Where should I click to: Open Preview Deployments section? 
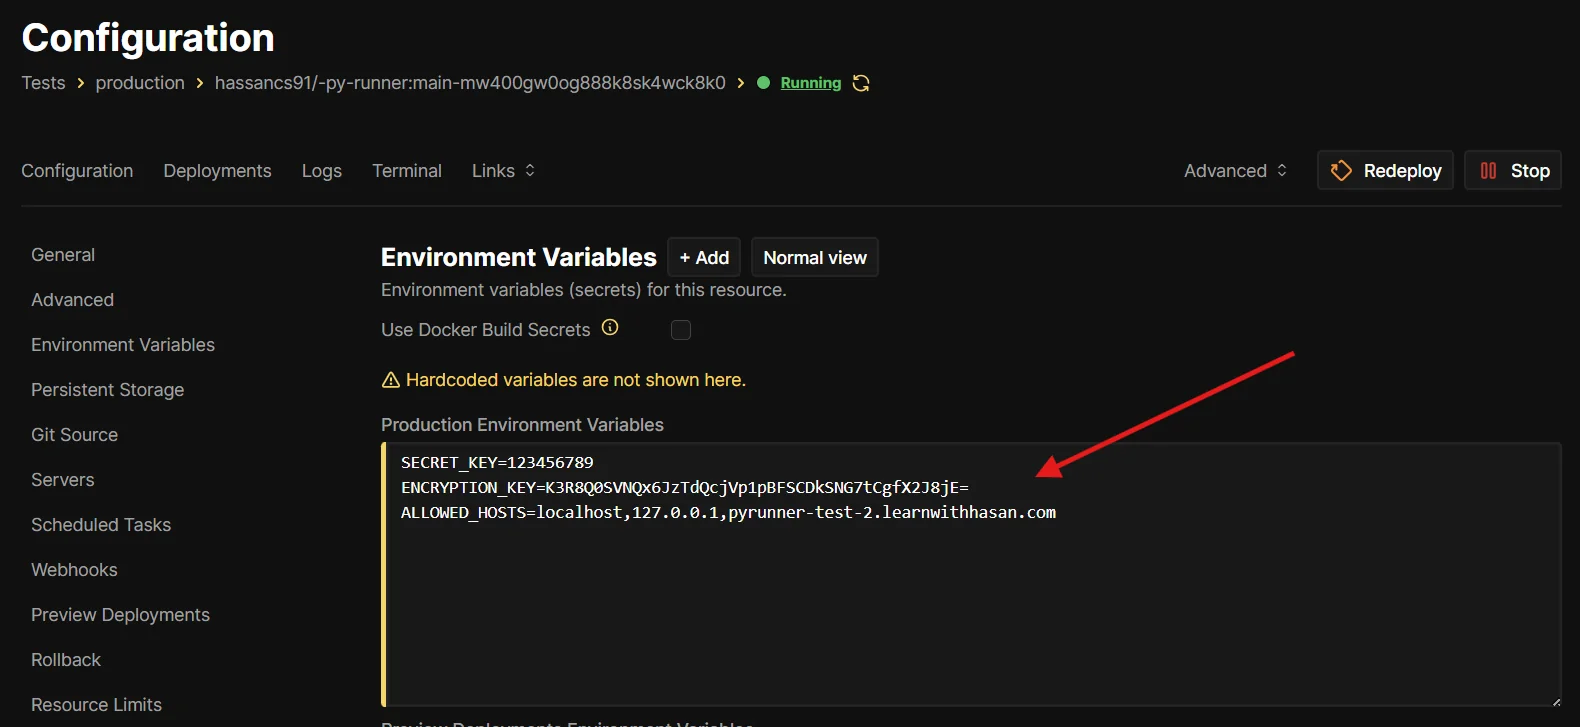120,615
